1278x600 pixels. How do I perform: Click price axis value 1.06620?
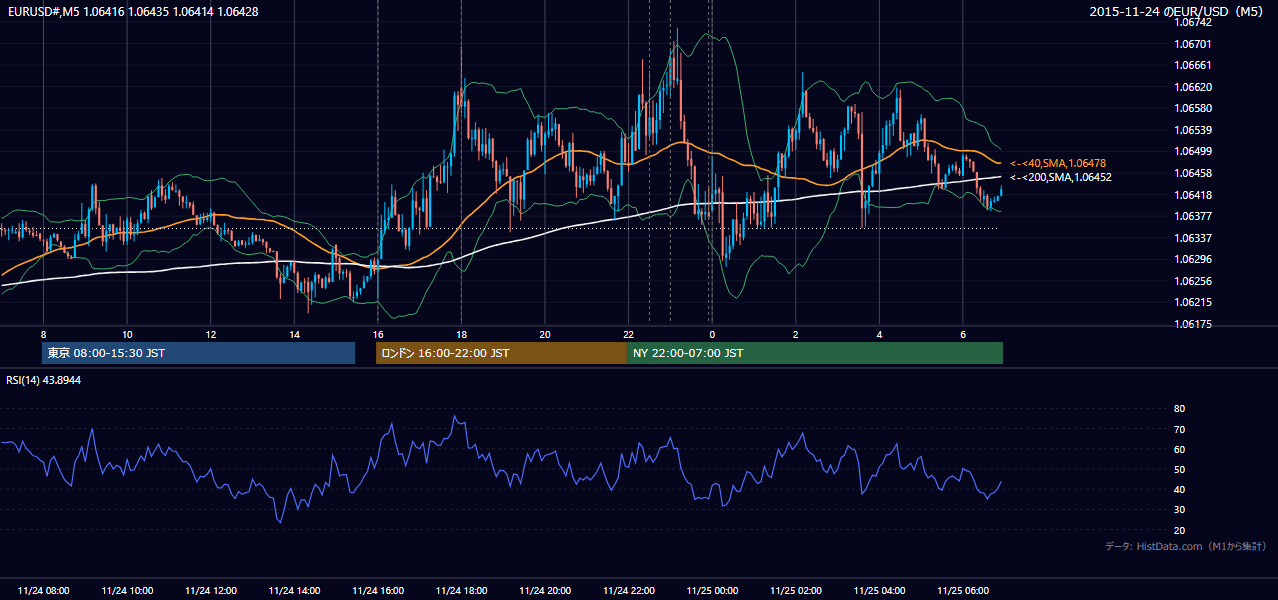pyautogui.click(x=1191, y=87)
